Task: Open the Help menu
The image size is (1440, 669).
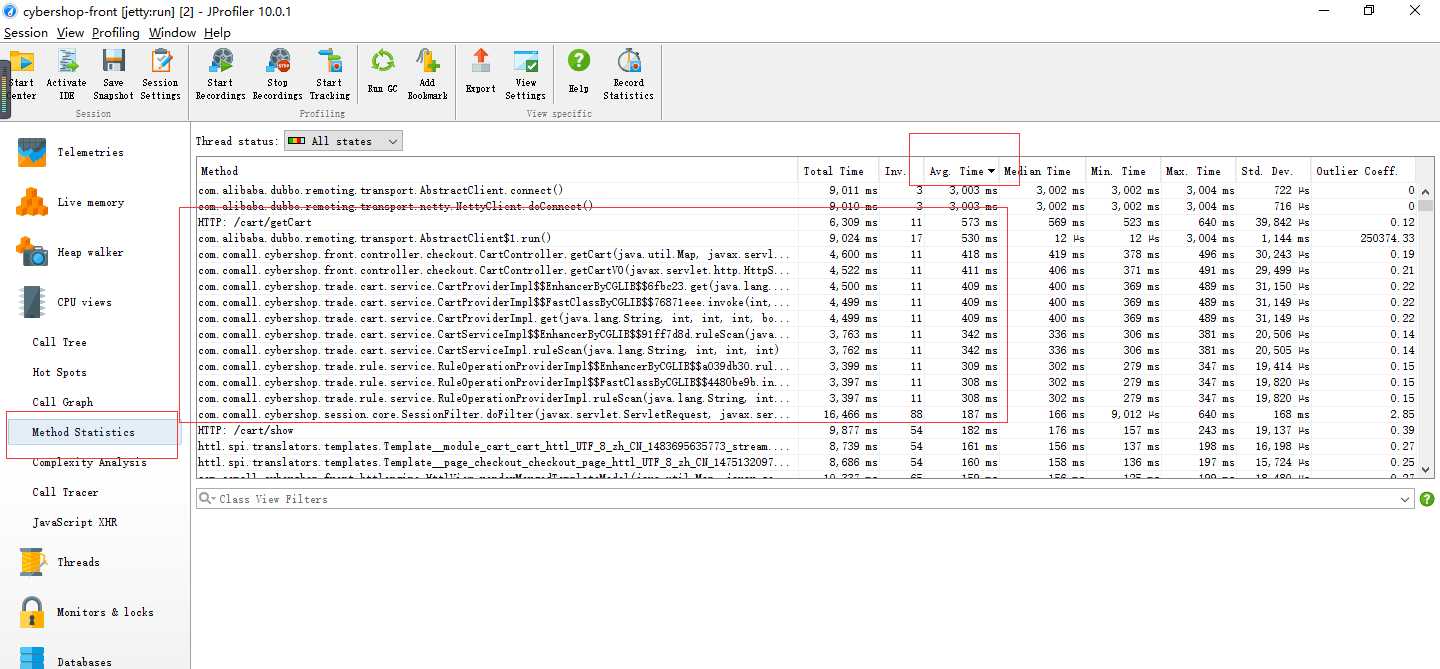Action: pyautogui.click(x=217, y=33)
